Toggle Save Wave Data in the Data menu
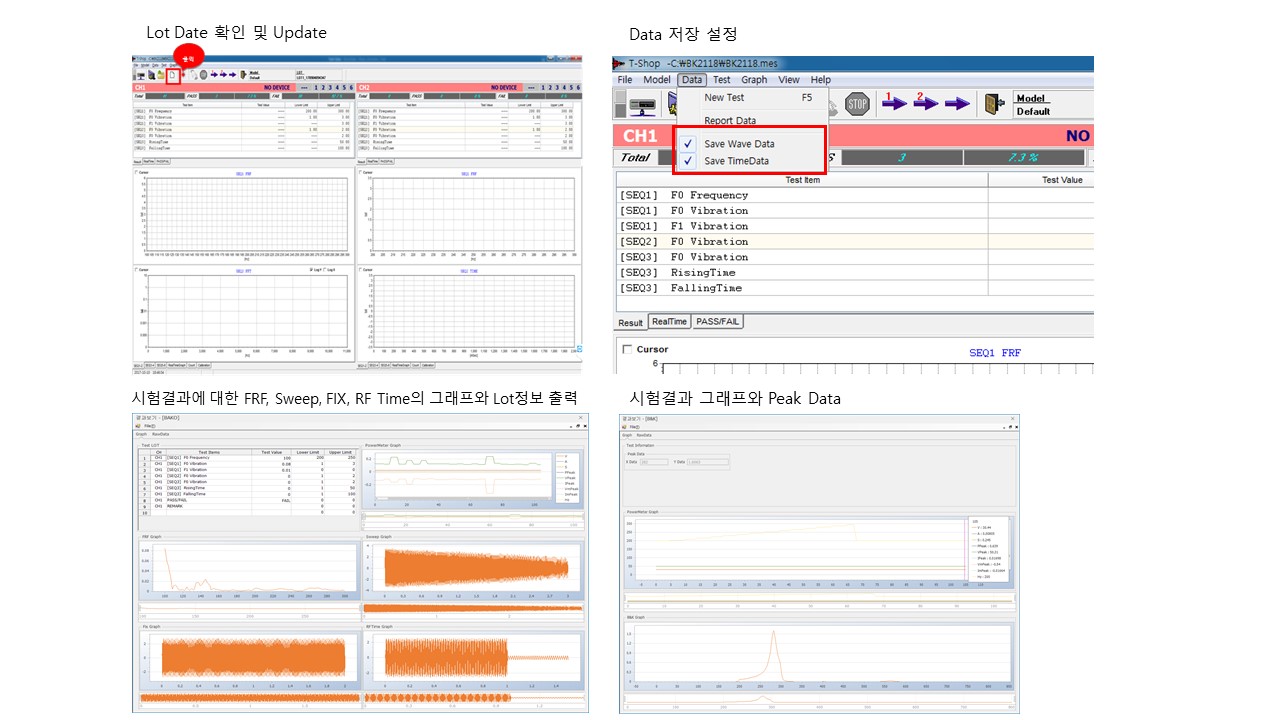 click(739, 144)
